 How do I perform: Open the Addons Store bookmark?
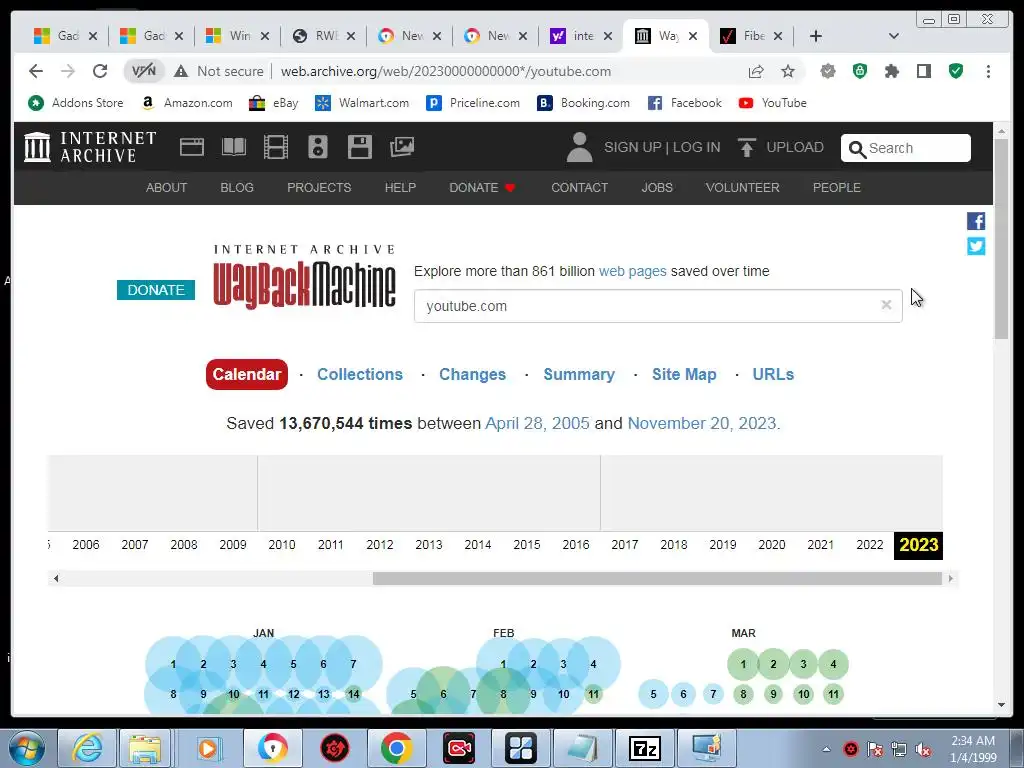(x=76, y=103)
